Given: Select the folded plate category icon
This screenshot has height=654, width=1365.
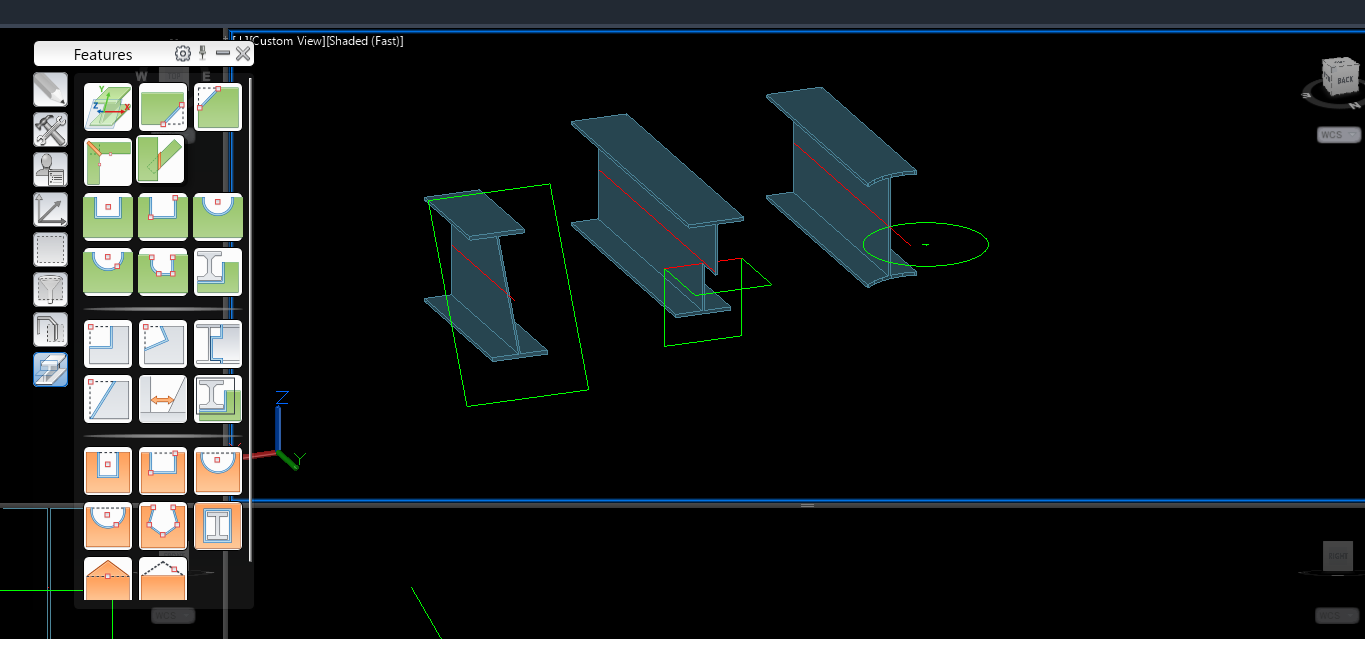Looking at the screenshot, I should 50,329.
